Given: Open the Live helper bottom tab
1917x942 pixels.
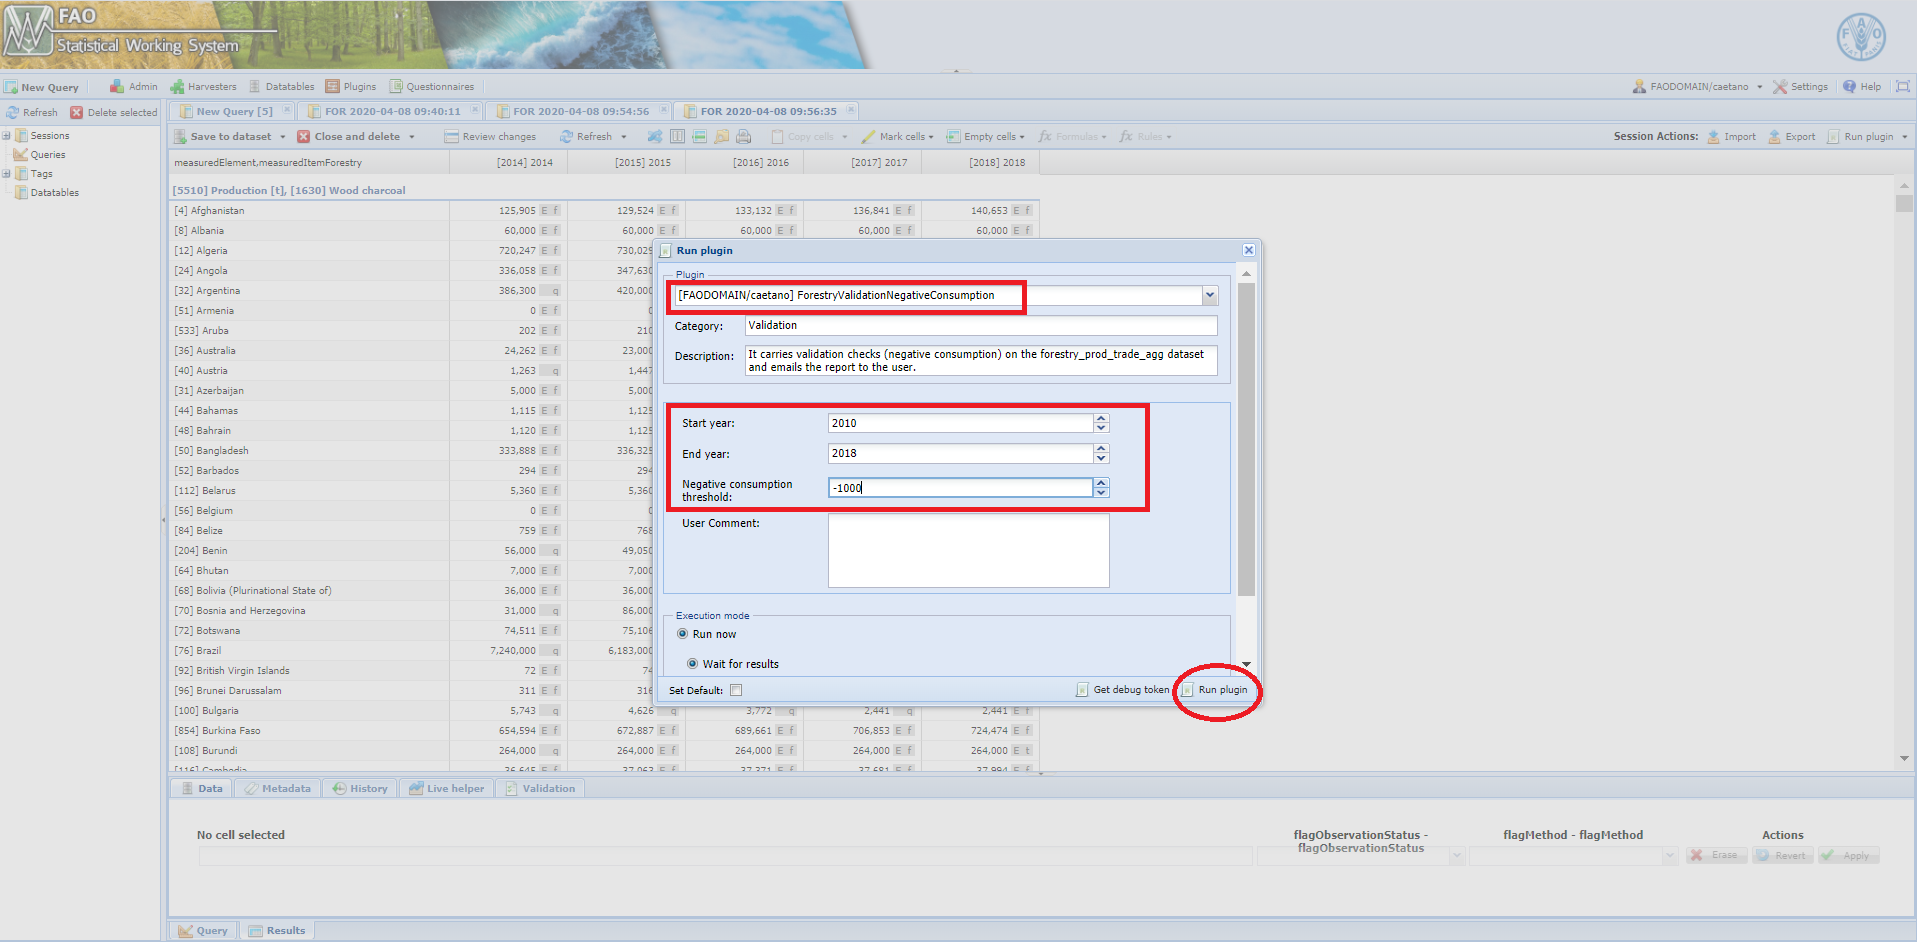Looking at the screenshot, I should click(446, 788).
